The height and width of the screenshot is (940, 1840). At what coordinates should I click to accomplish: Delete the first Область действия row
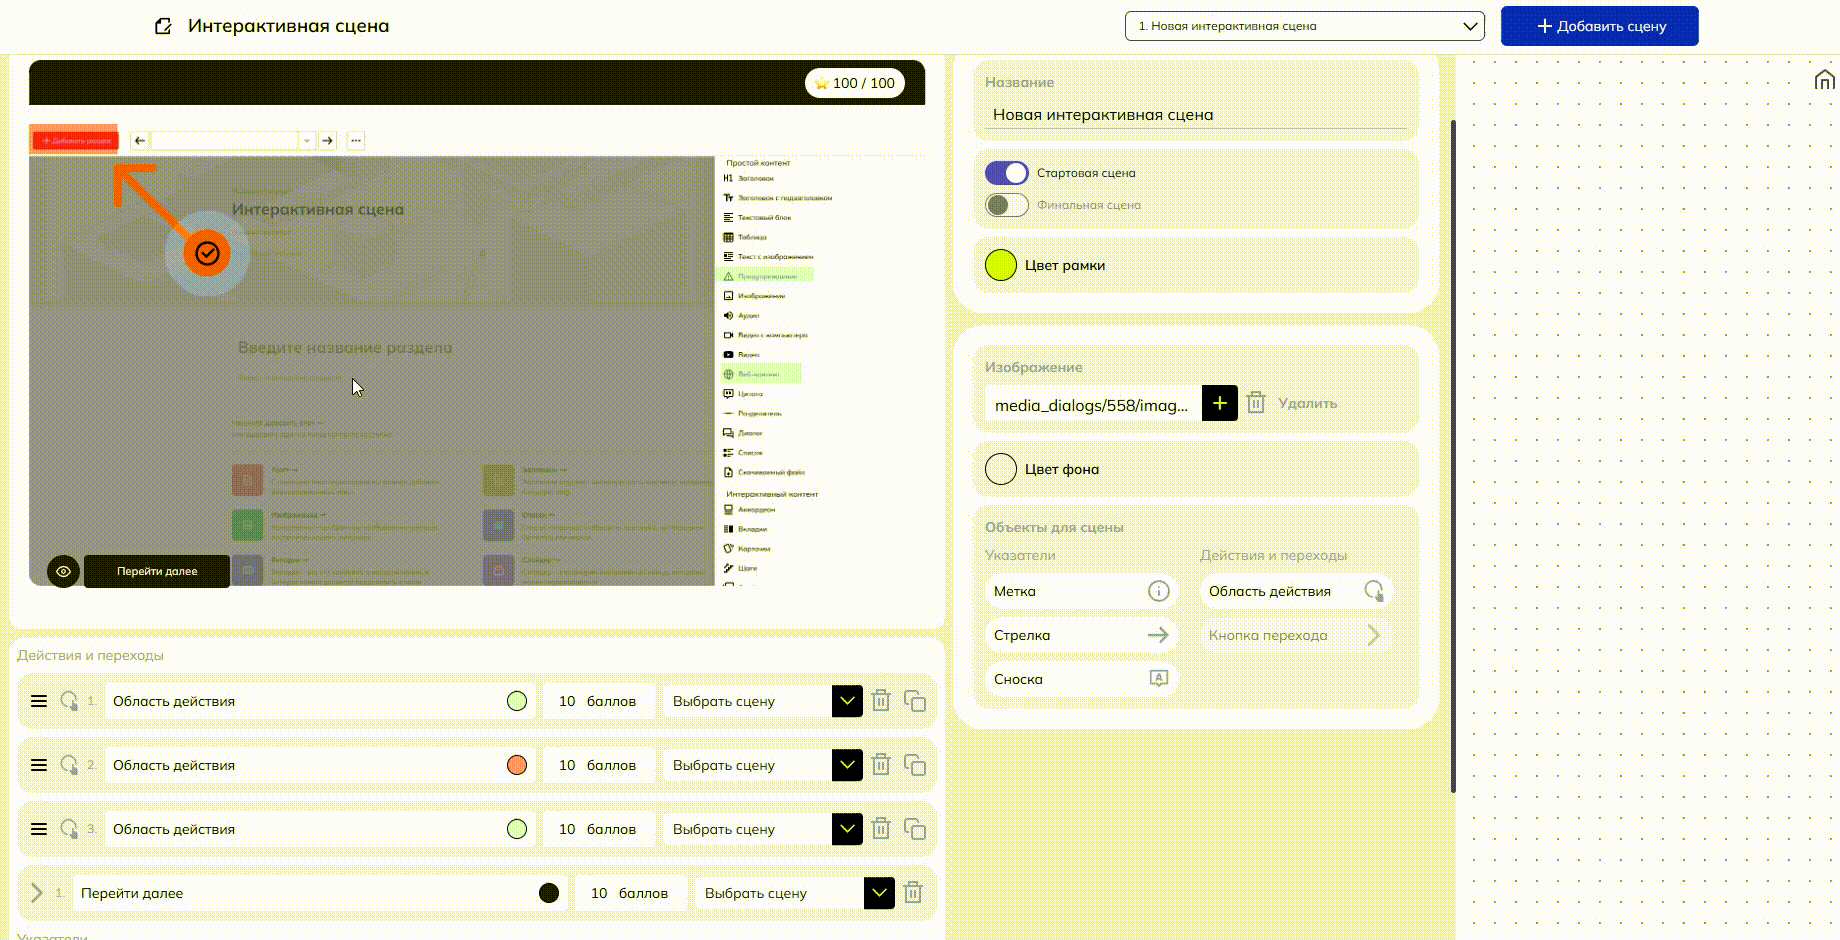881,701
